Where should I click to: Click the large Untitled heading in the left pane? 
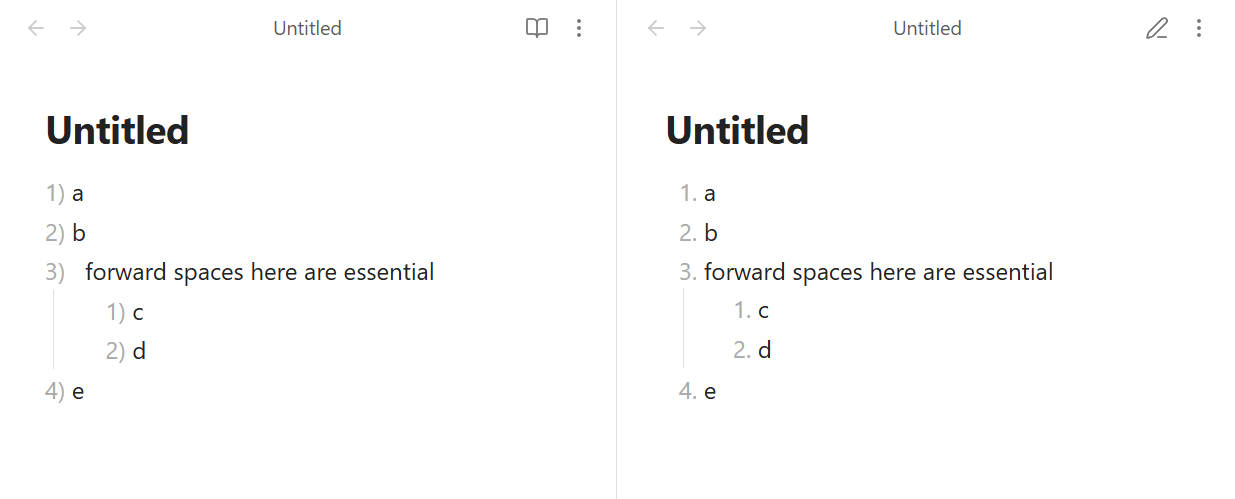118,131
